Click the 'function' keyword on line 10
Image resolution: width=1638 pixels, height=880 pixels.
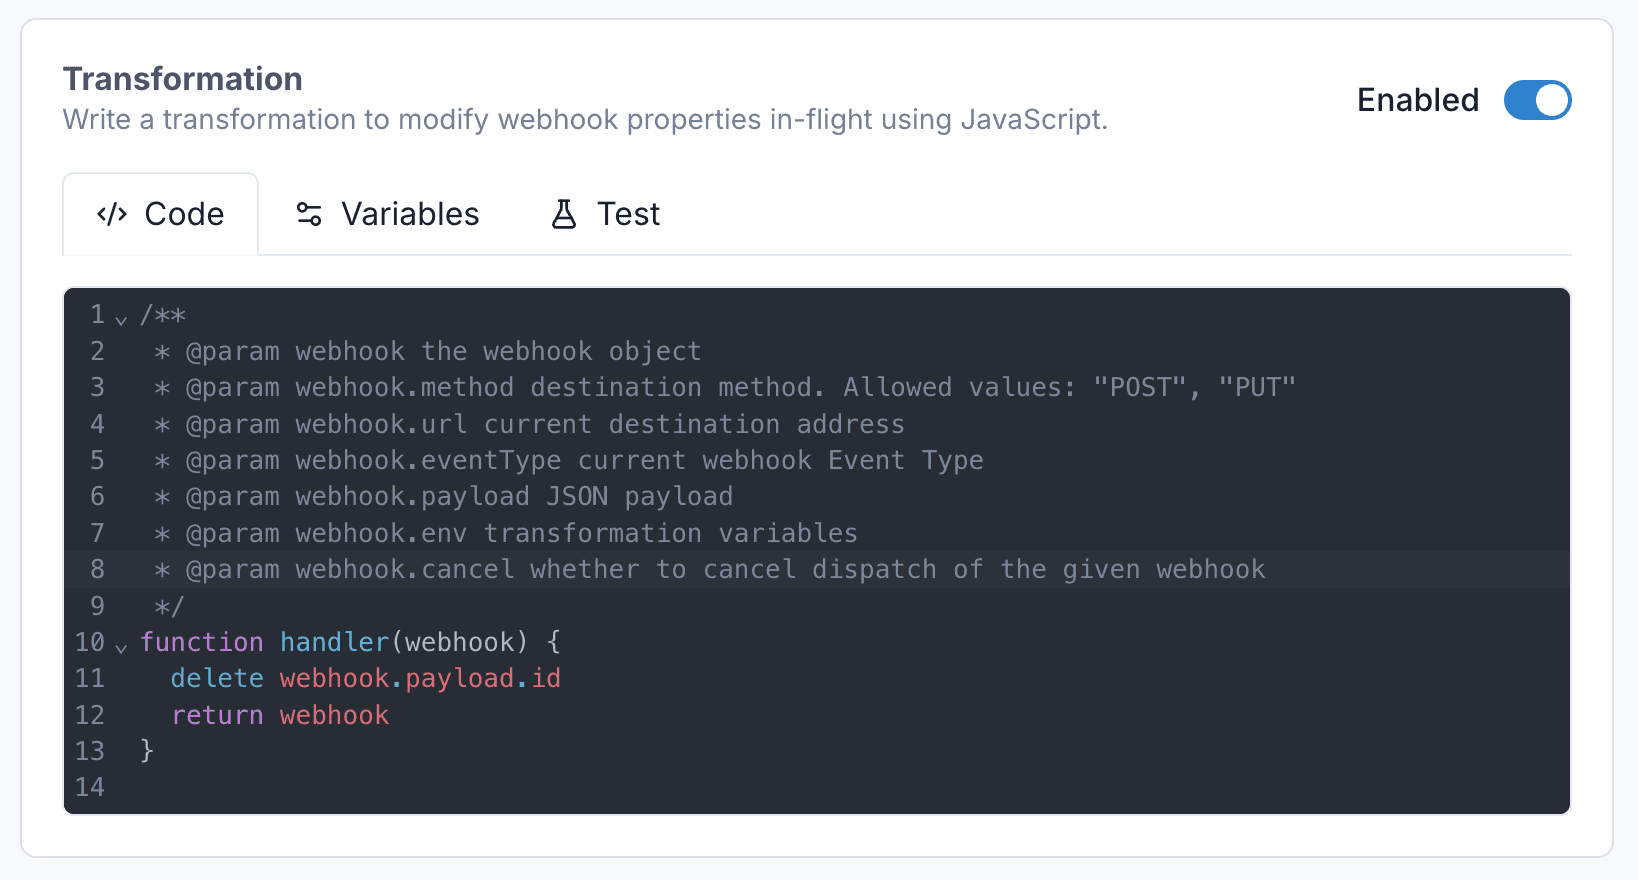[x=202, y=642]
